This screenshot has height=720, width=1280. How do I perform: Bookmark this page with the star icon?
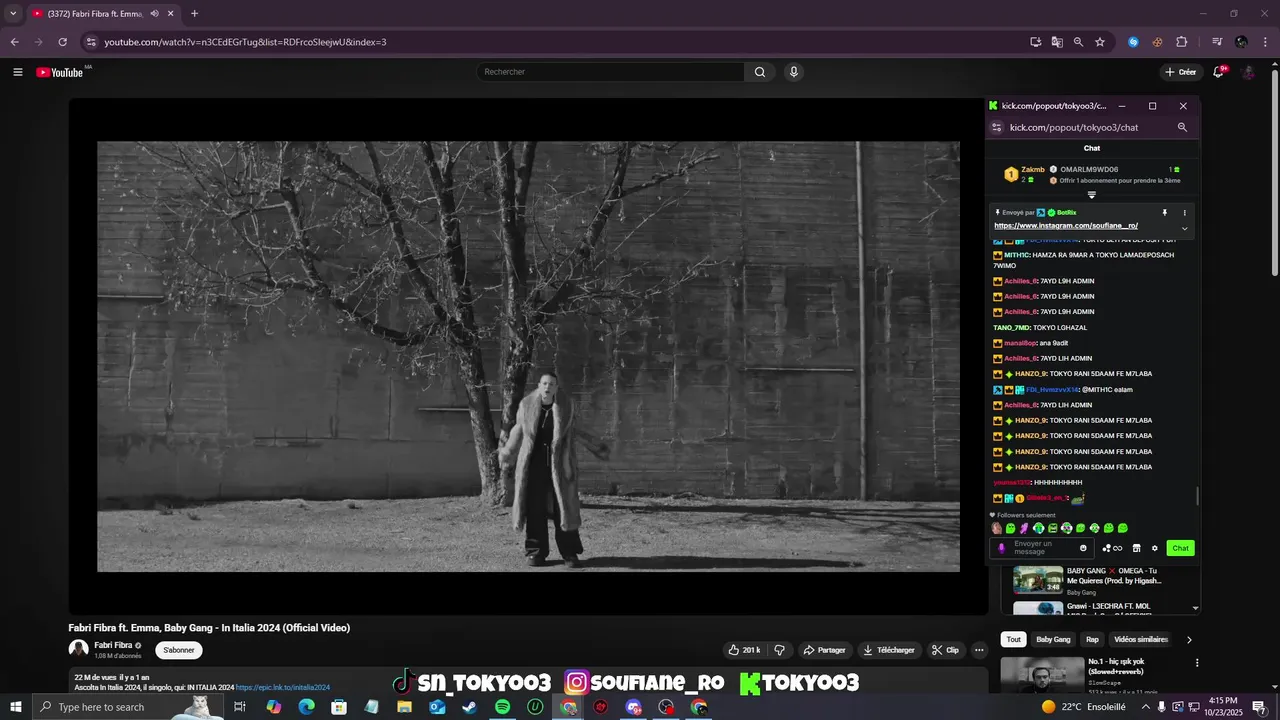pos(1100,42)
